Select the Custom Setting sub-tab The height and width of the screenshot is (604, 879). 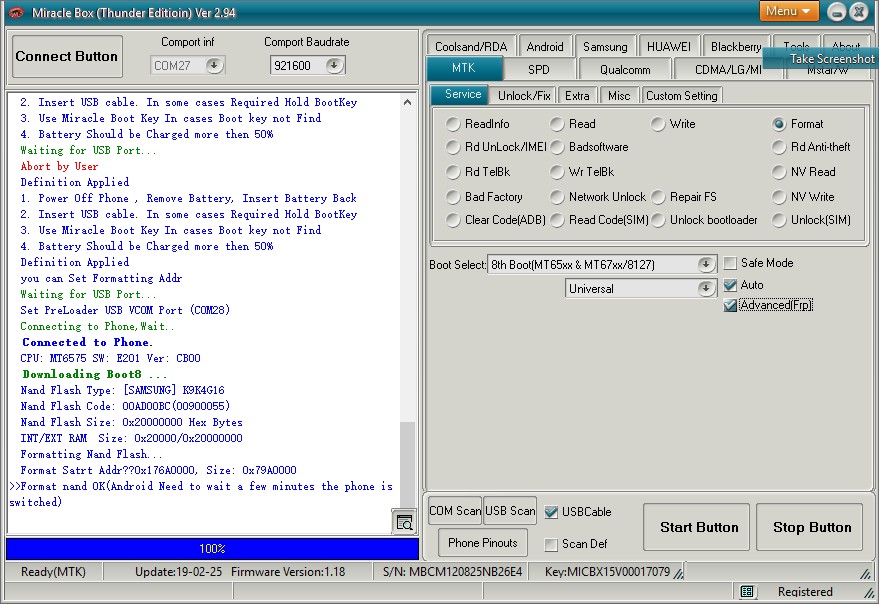[x=682, y=95]
